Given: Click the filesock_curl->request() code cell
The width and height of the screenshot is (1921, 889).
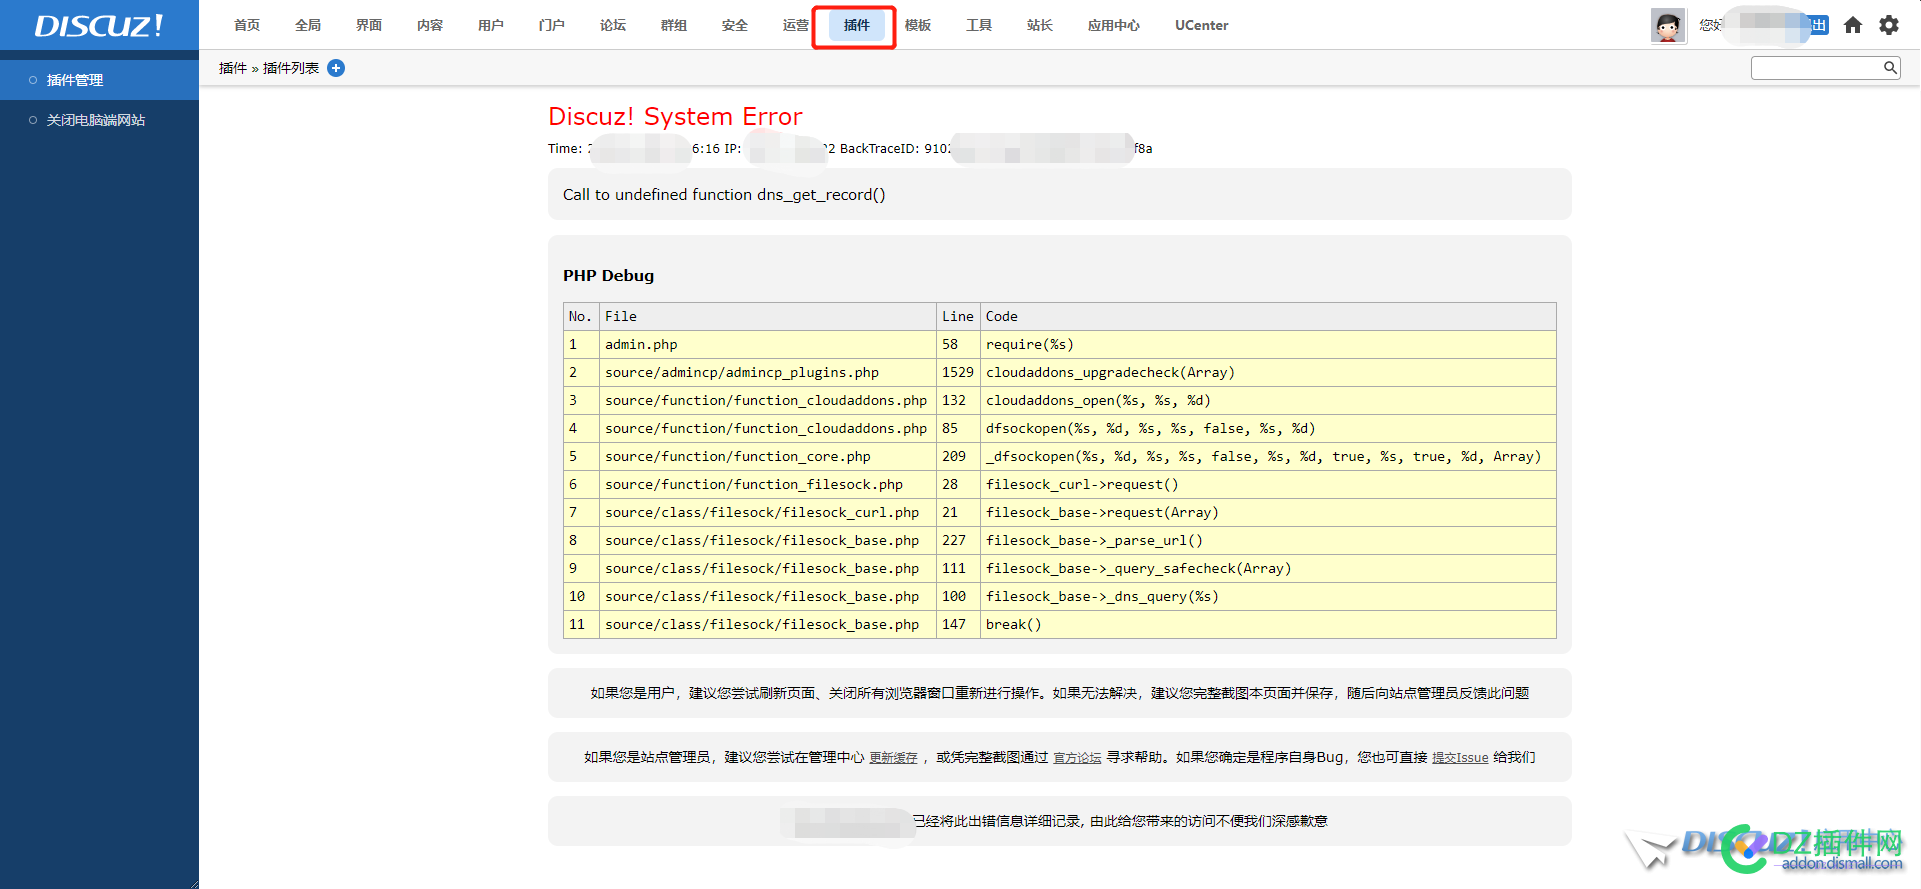Looking at the screenshot, I should click(x=1268, y=484).
